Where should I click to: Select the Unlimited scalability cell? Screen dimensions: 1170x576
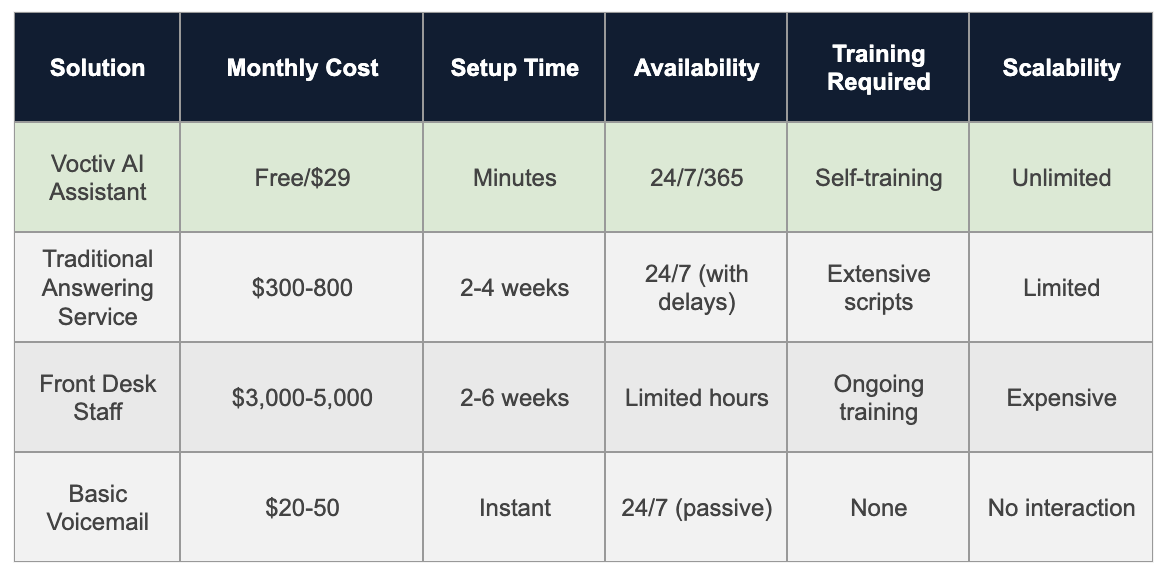(1061, 178)
